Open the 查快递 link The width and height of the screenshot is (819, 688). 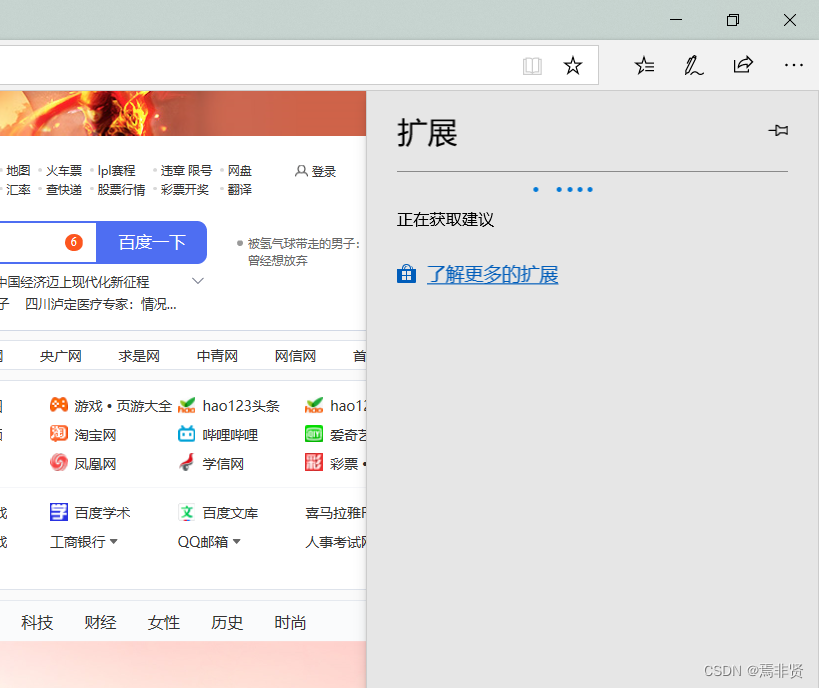(64, 190)
